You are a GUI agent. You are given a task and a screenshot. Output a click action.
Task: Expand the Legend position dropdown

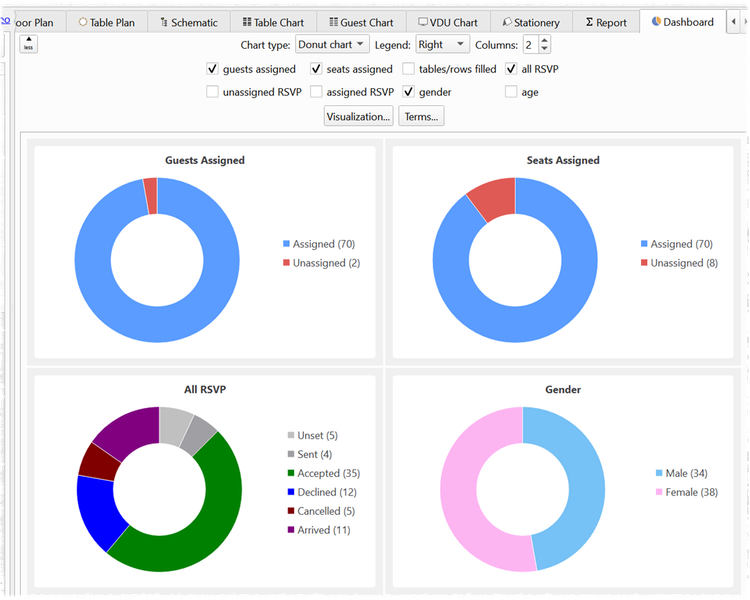(442, 45)
